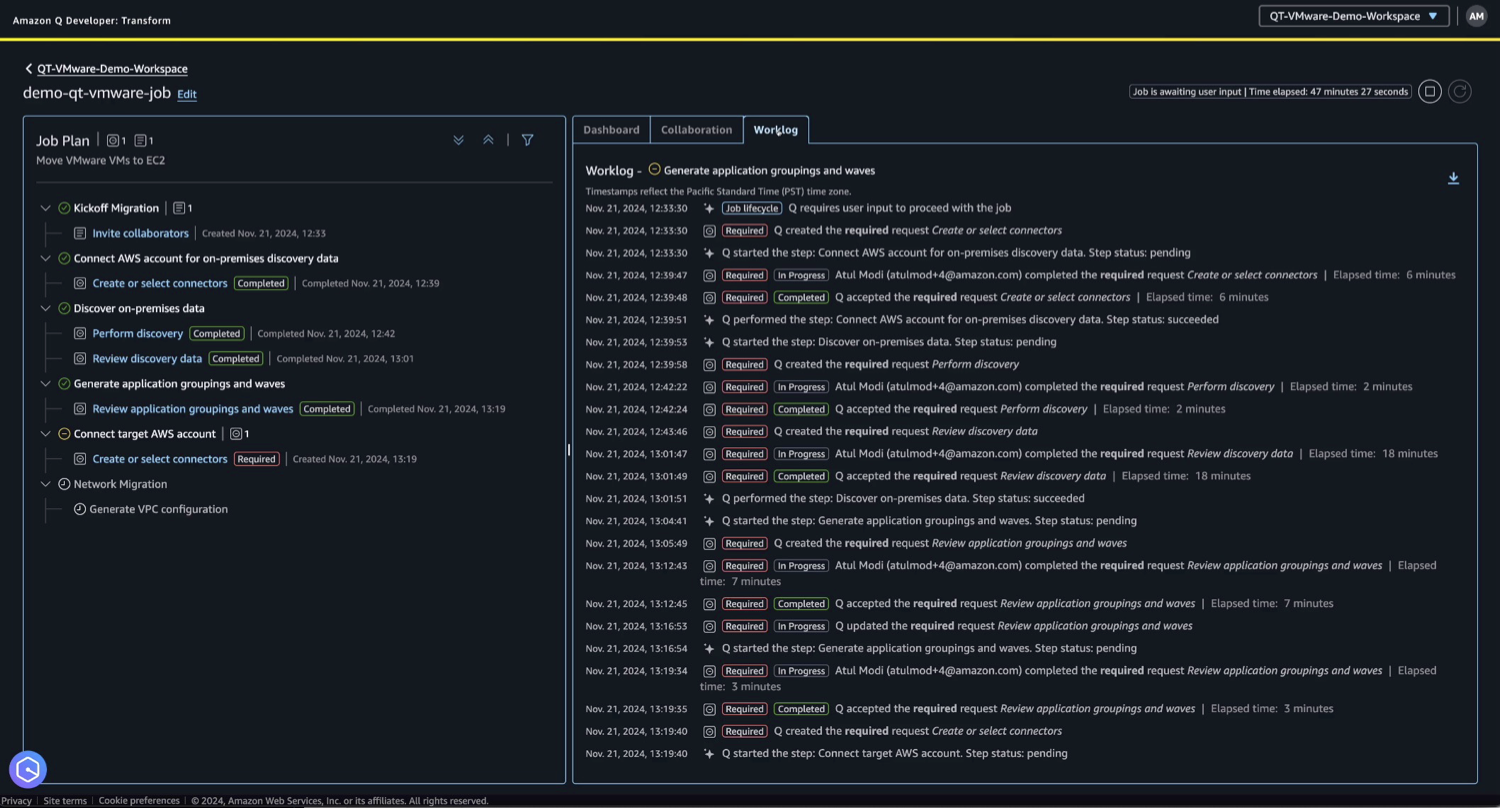Collapse the Kickoff Migration section
This screenshot has width=1500, height=808.
[45, 208]
